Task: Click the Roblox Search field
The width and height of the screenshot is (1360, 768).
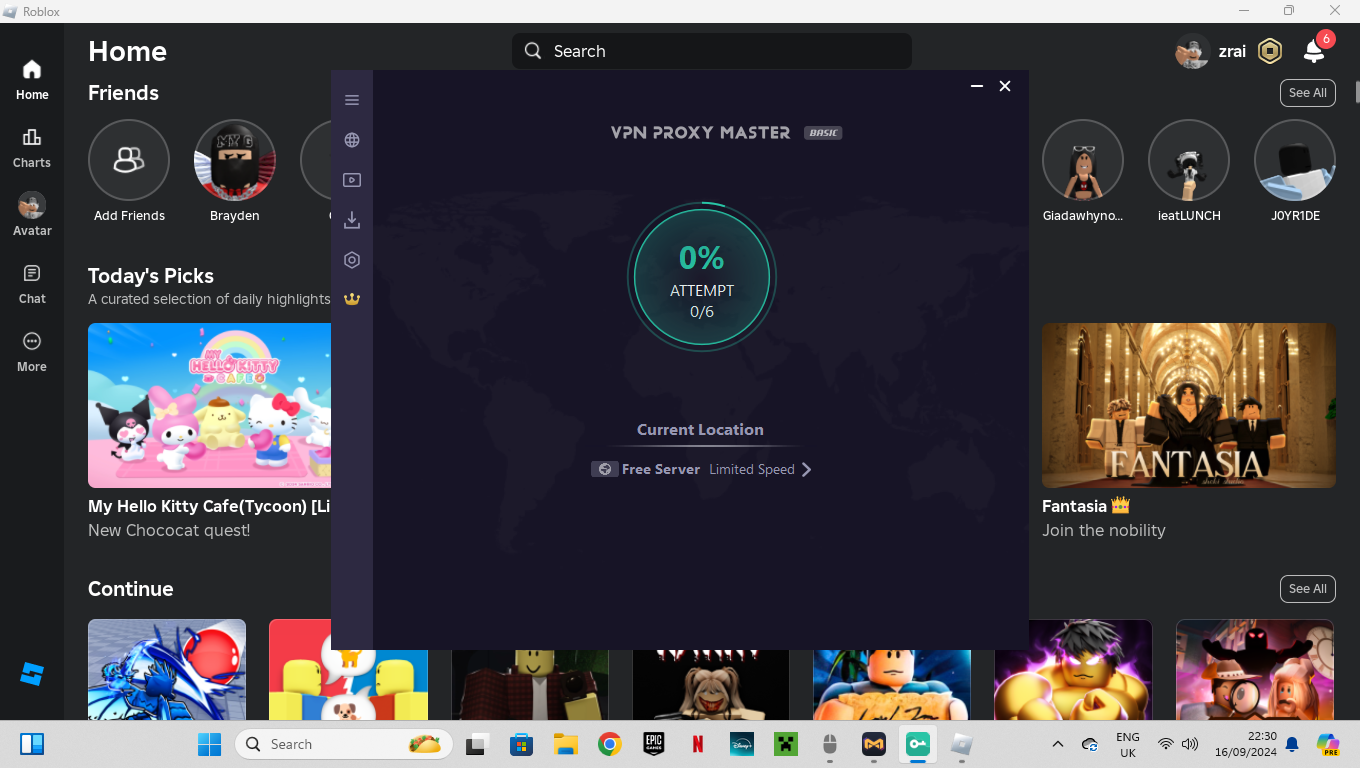Action: coord(712,51)
